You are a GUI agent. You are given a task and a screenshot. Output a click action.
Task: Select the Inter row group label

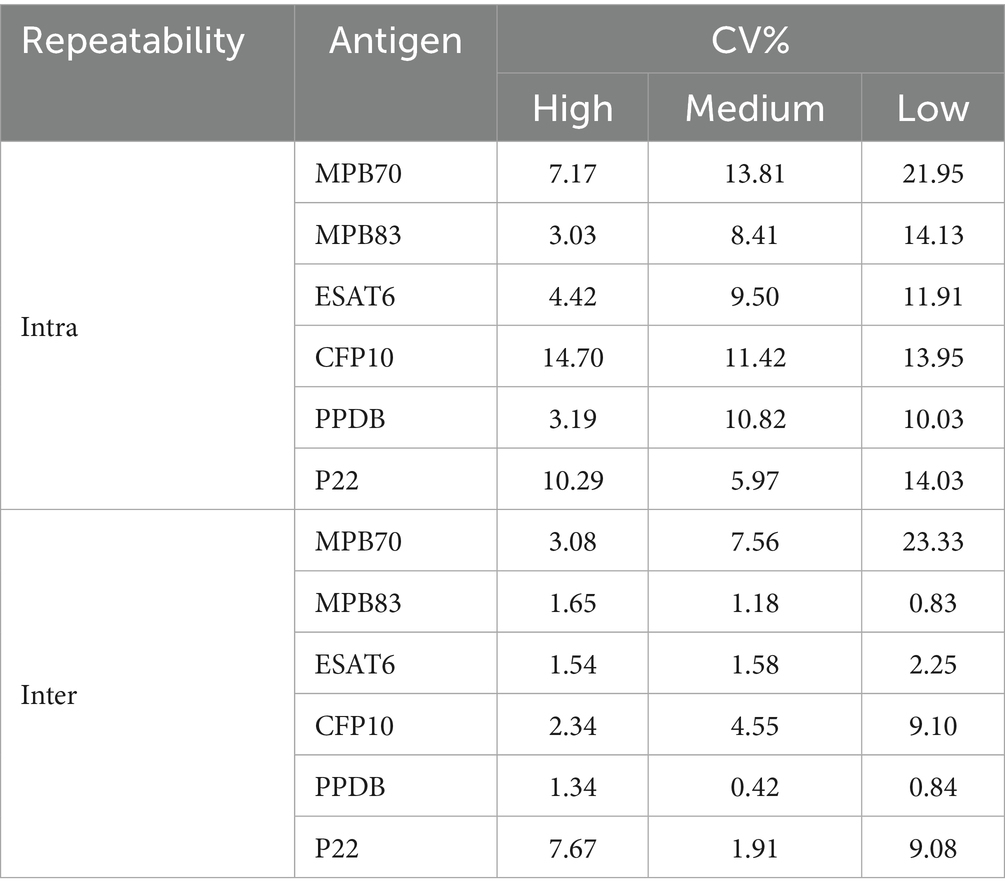pos(49,695)
